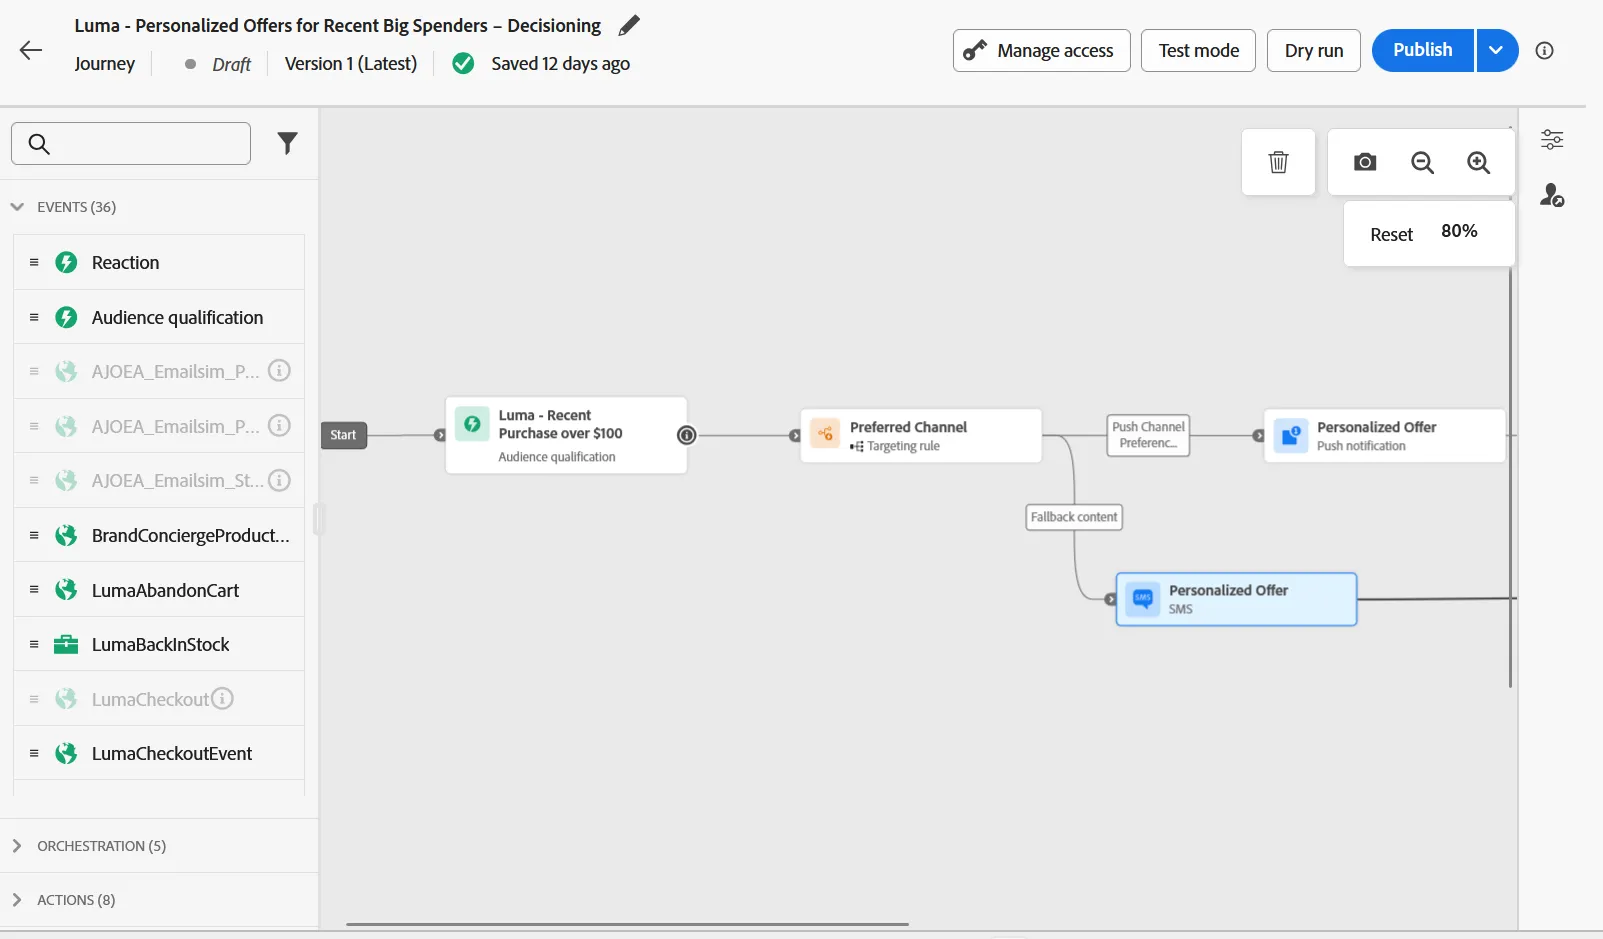Expand the ACTIONS section

pyautogui.click(x=17, y=900)
